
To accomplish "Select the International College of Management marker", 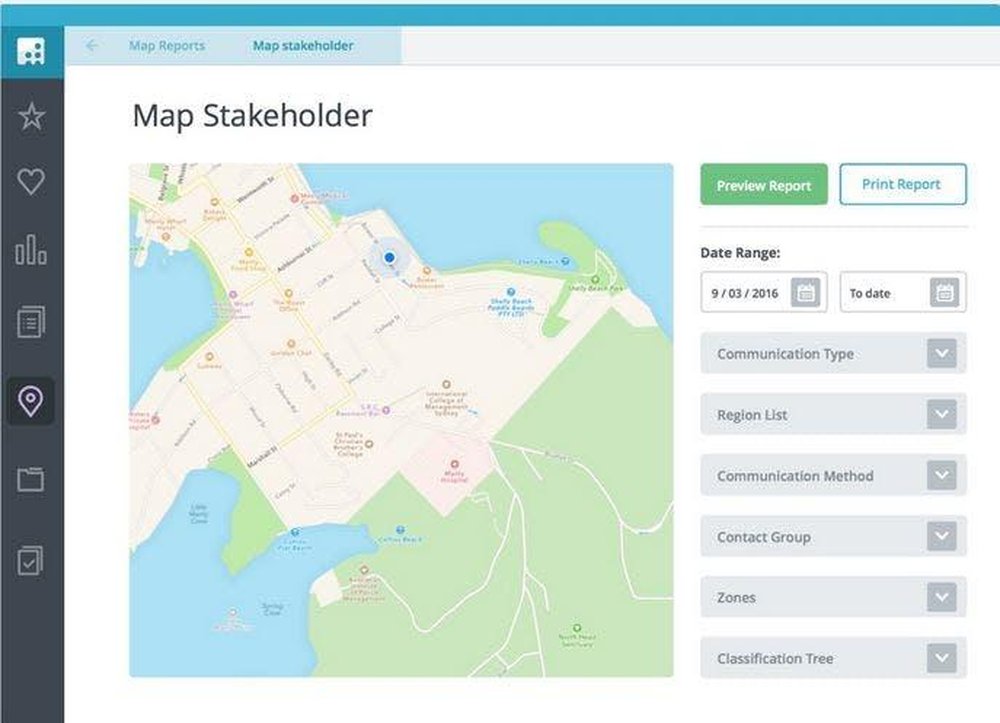I will click(x=446, y=384).
